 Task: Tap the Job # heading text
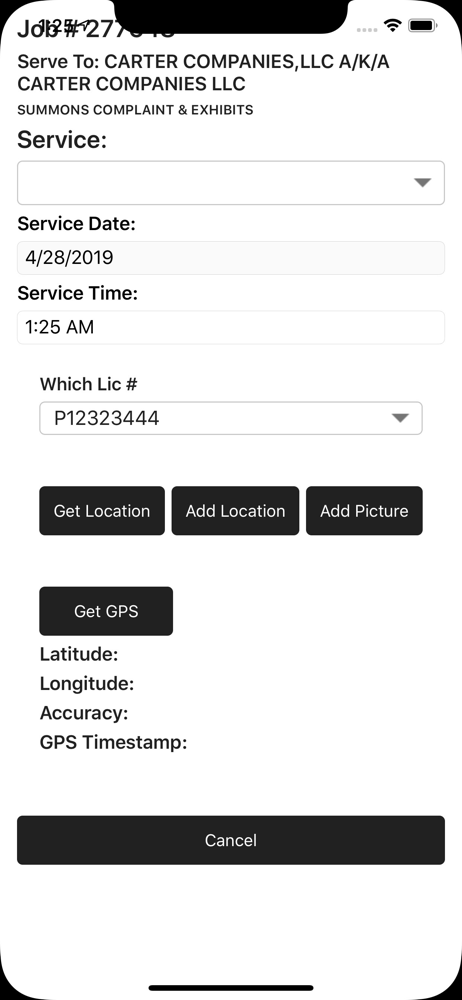point(96,29)
